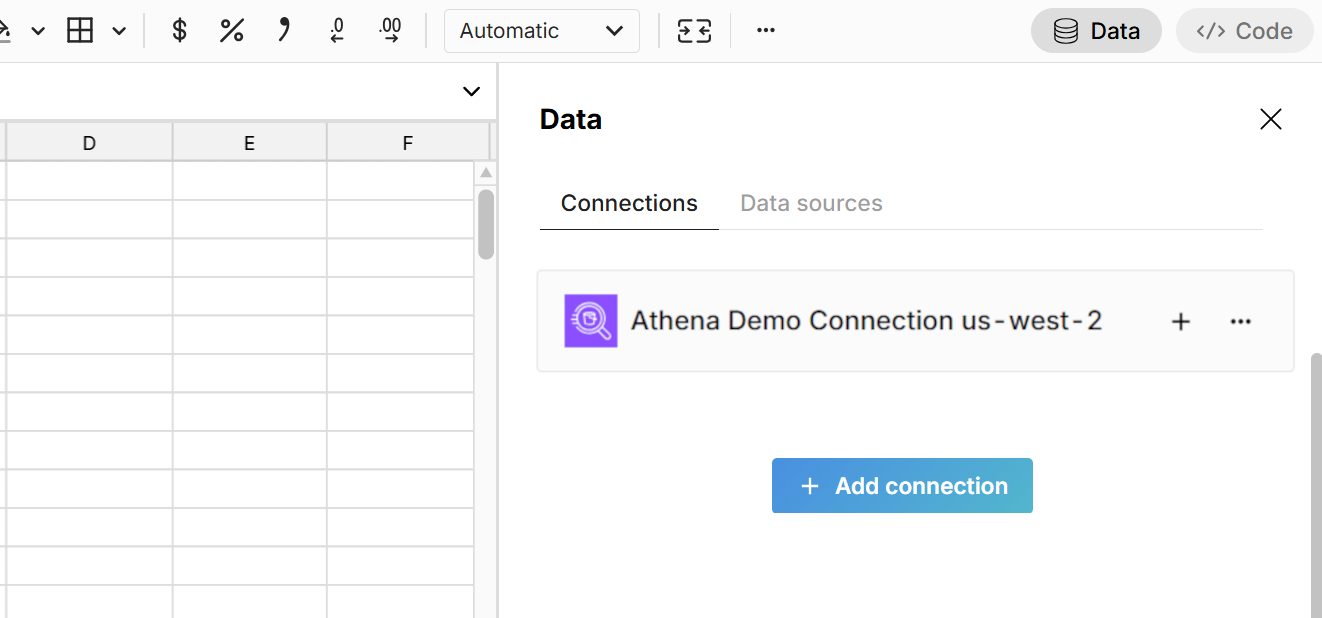Switch to the Data sources tab
The image size is (1322, 618).
tap(811, 203)
